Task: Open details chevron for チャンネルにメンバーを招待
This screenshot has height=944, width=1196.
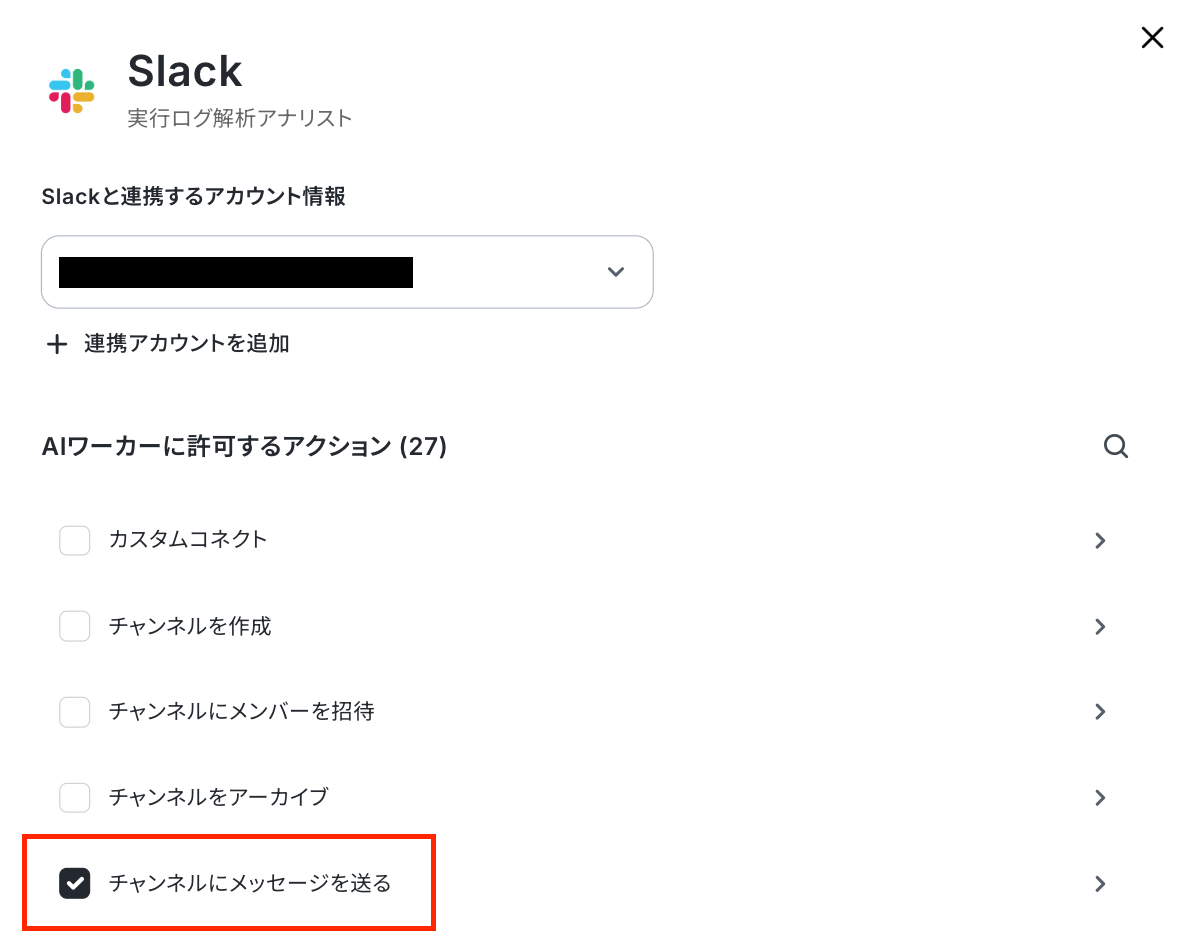Action: click(x=1100, y=711)
